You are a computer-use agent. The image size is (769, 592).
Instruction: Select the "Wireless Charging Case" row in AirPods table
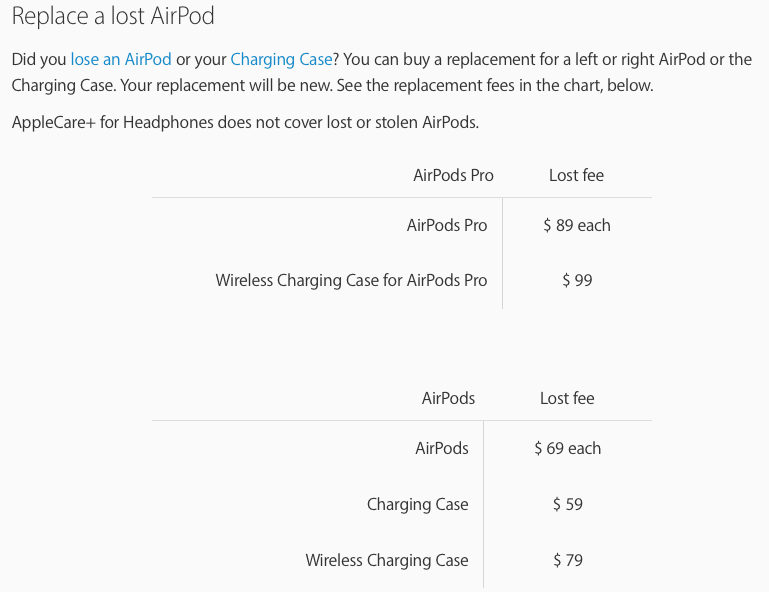[386, 560]
